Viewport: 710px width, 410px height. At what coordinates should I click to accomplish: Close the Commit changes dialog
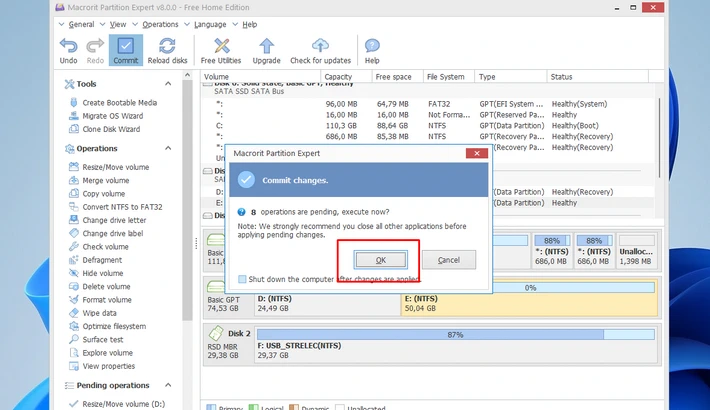click(477, 153)
